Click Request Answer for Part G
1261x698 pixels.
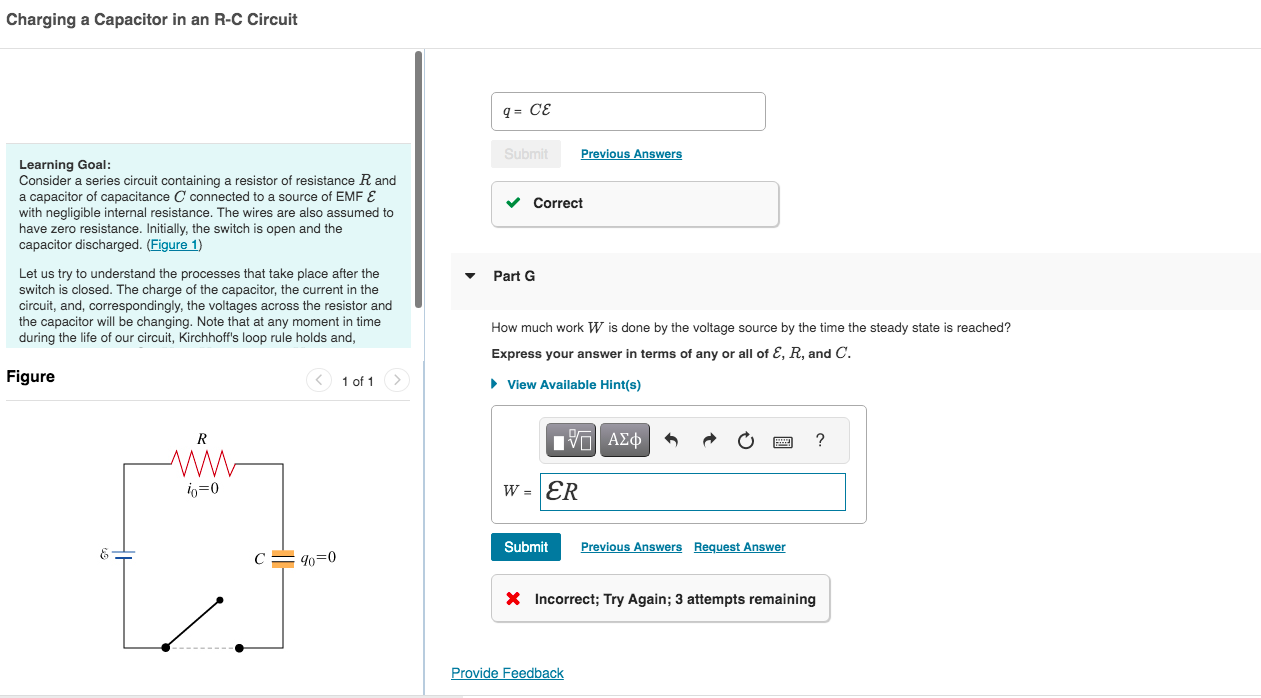tap(739, 547)
